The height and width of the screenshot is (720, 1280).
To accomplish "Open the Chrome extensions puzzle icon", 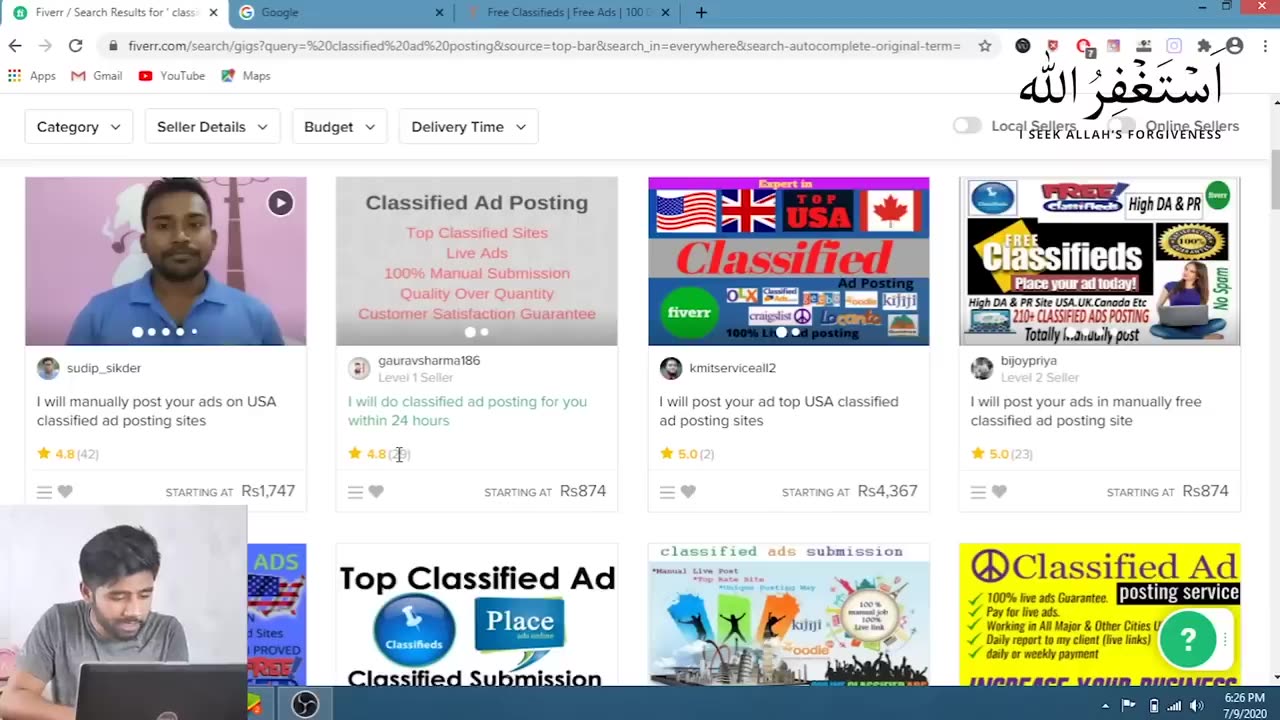I will click(1204, 46).
